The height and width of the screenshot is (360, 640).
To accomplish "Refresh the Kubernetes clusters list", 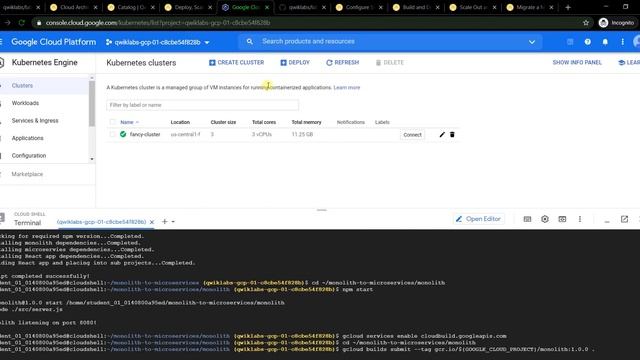I will [342, 62].
